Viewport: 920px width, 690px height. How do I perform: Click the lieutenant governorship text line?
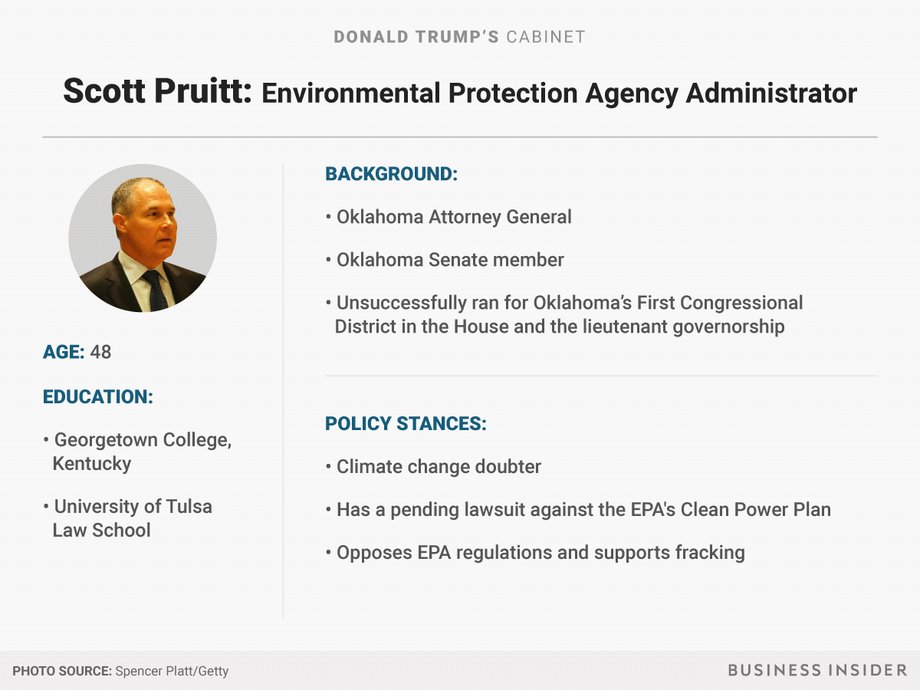point(560,327)
